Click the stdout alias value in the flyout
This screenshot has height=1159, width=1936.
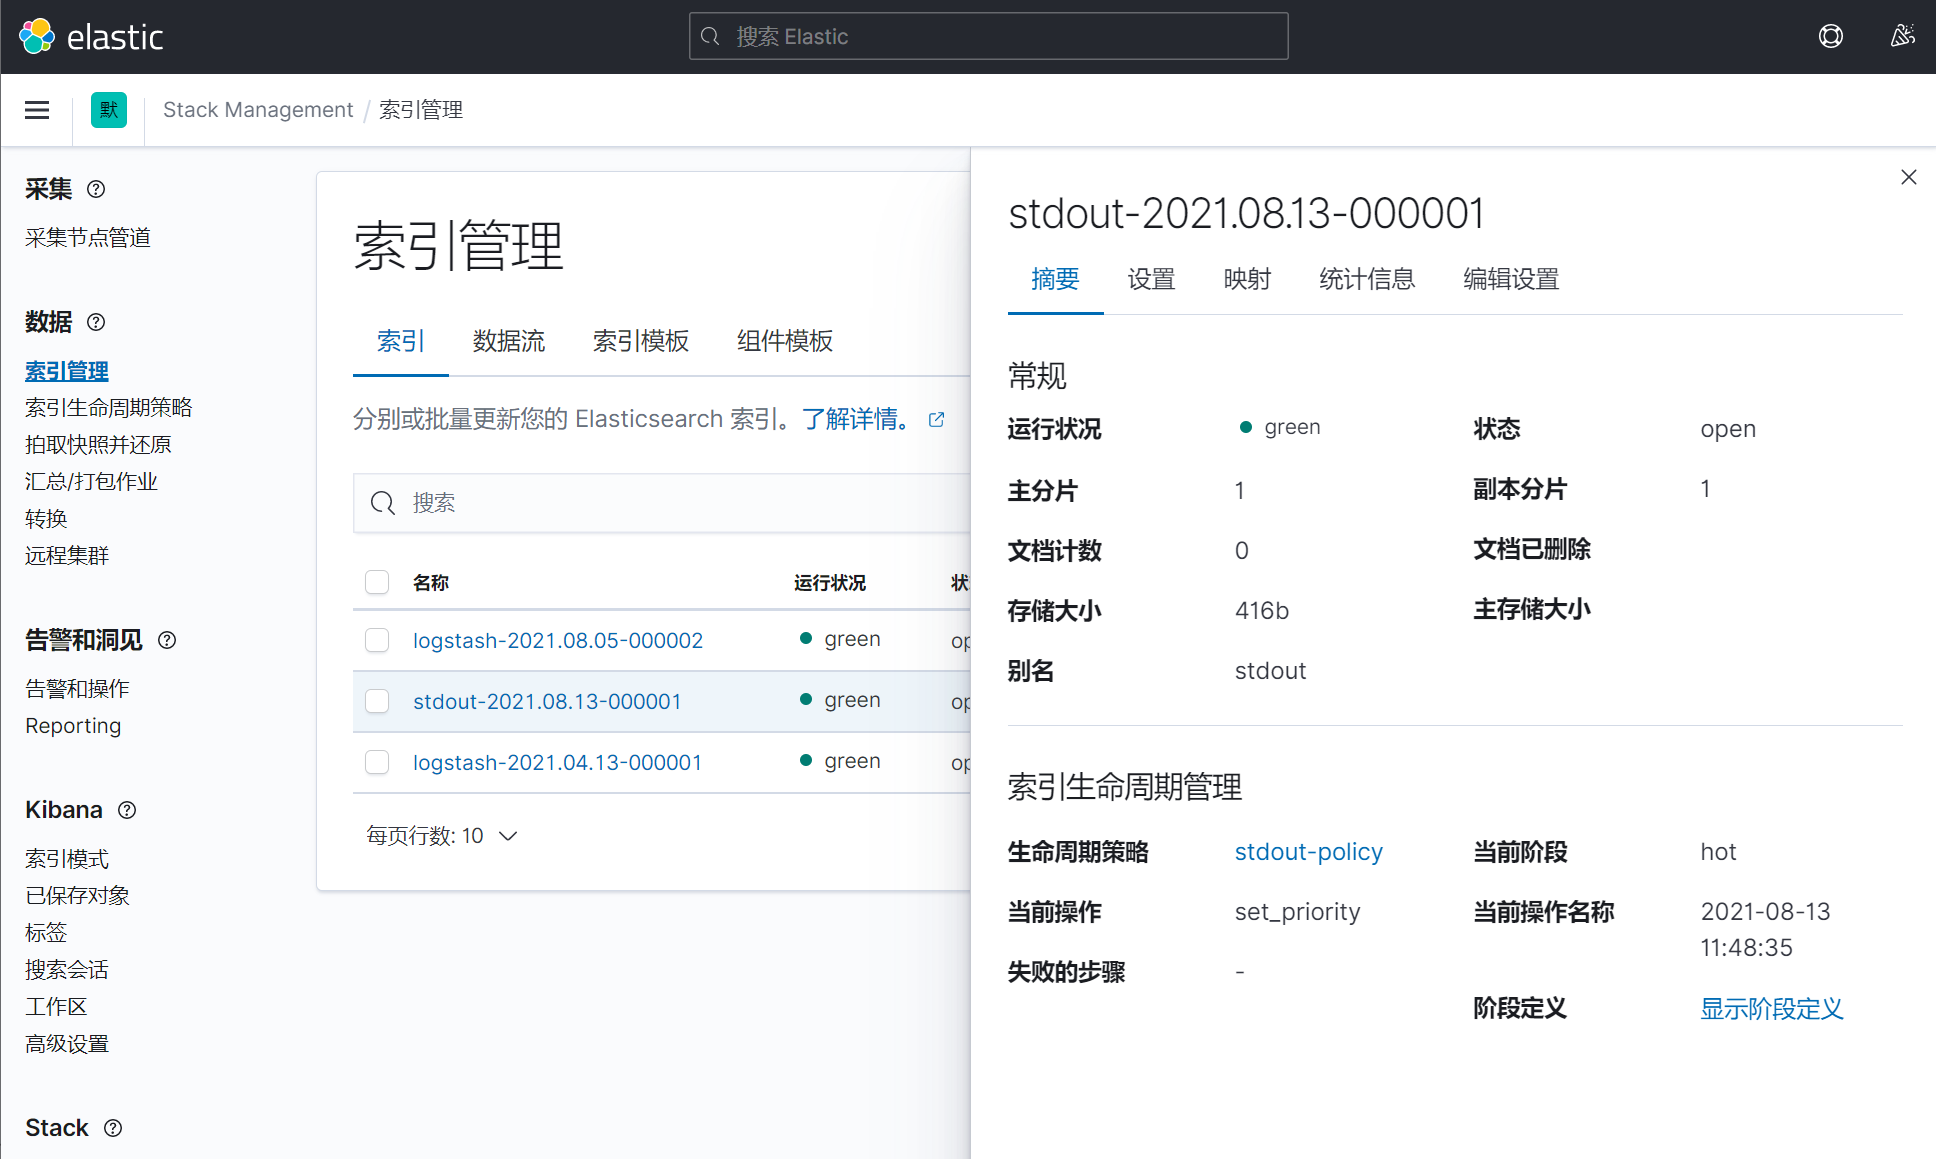pos(1271,671)
